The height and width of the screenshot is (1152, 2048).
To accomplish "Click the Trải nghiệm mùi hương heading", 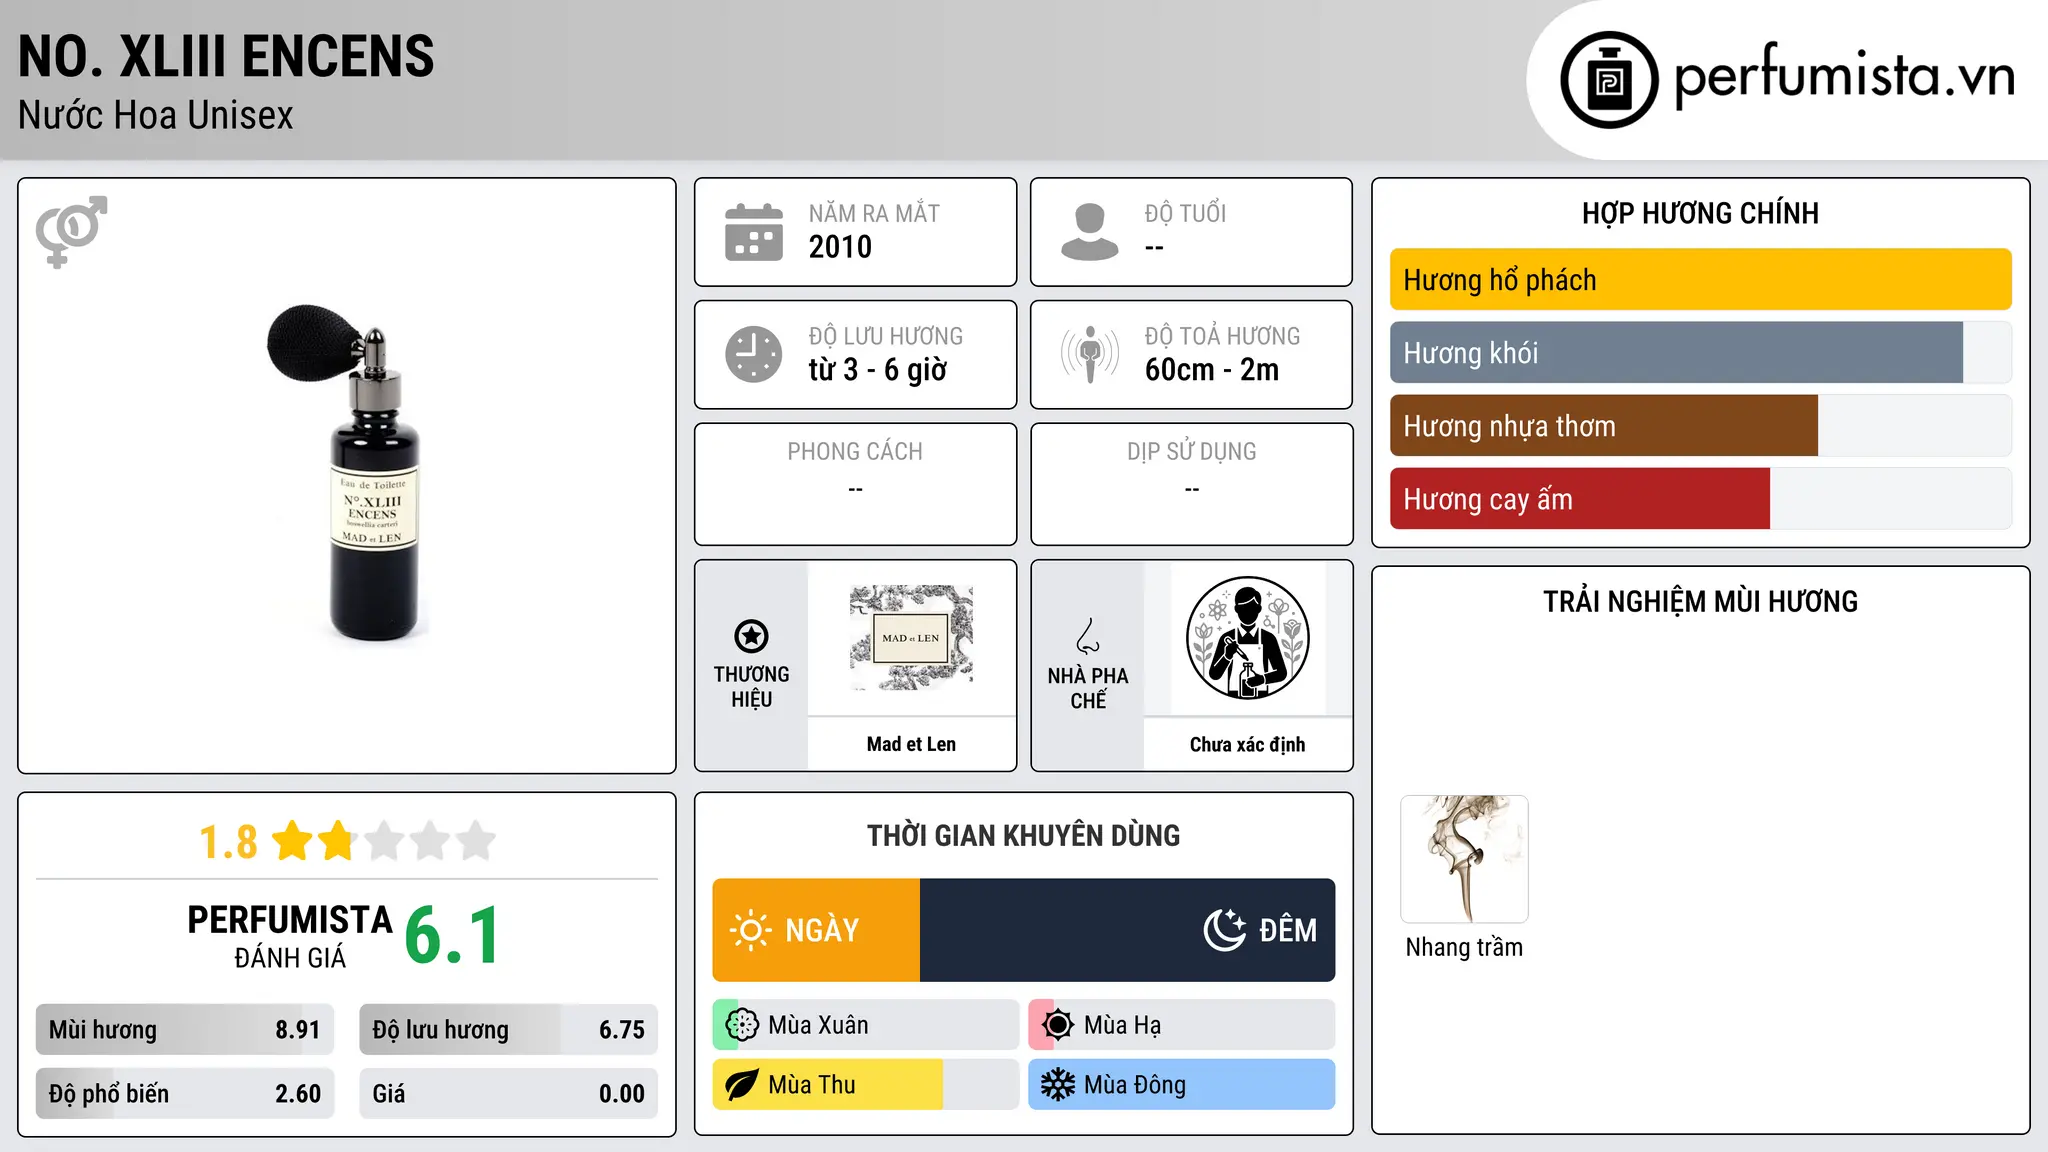I will tap(1700, 601).
